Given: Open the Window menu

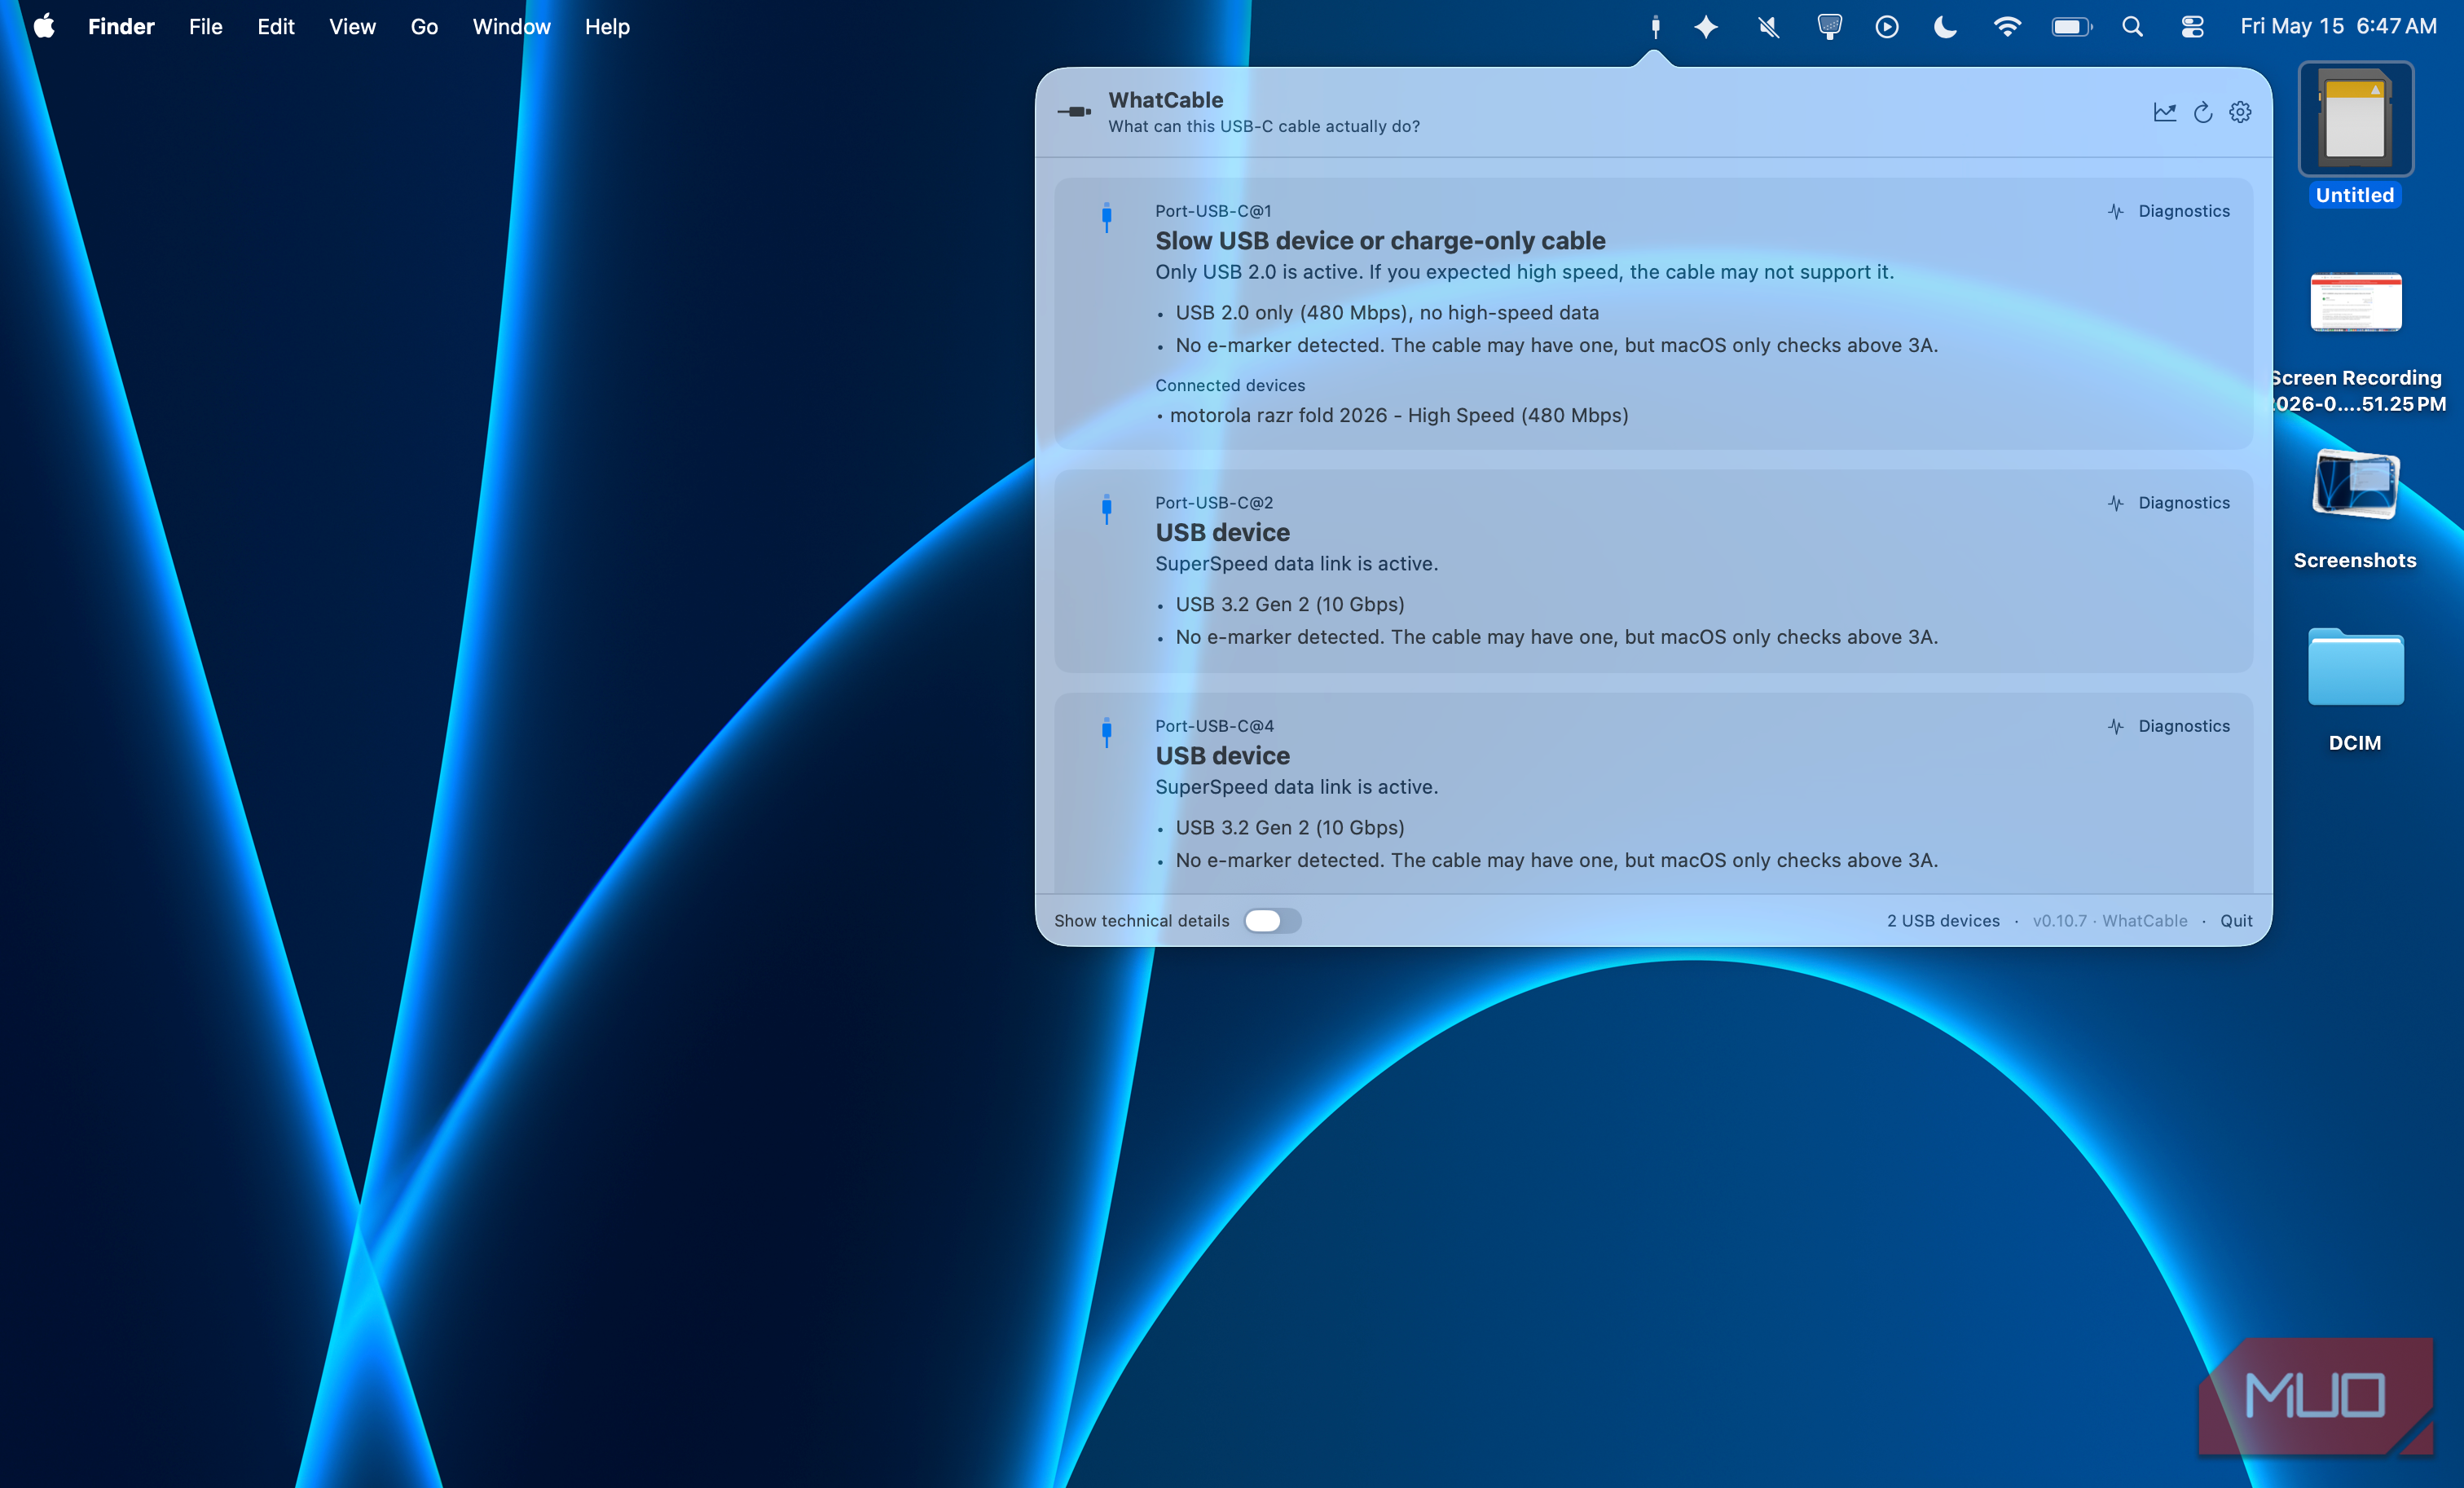Looking at the screenshot, I should click(511, 27).
